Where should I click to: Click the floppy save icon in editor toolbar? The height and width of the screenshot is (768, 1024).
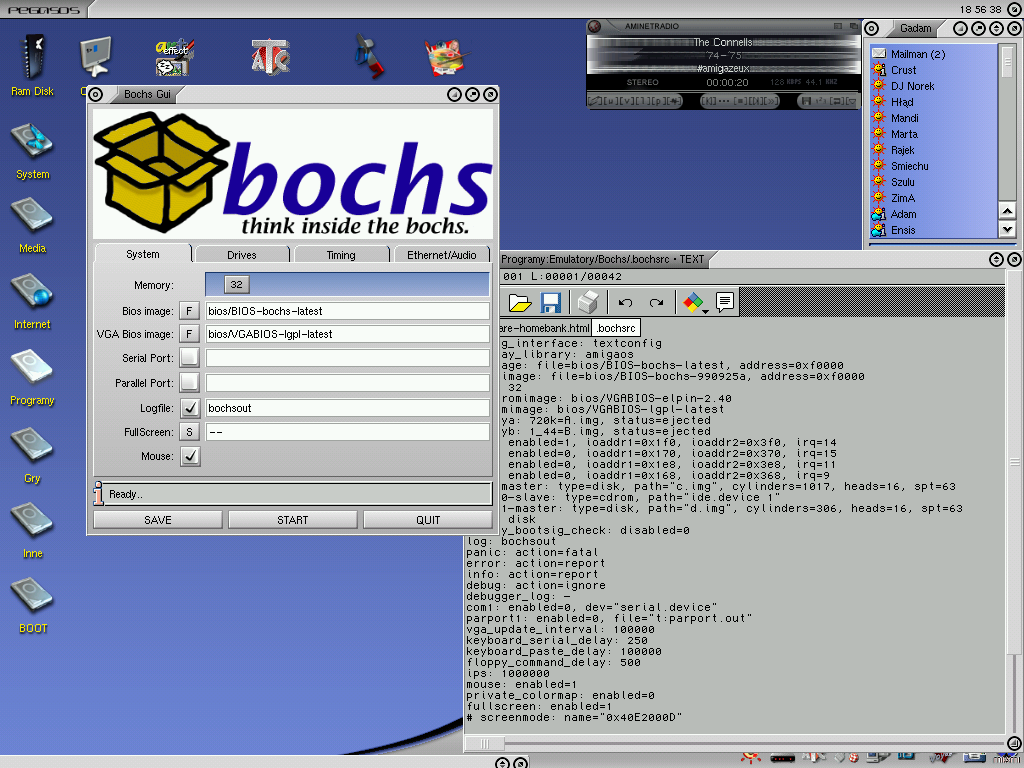click(551, 302)
